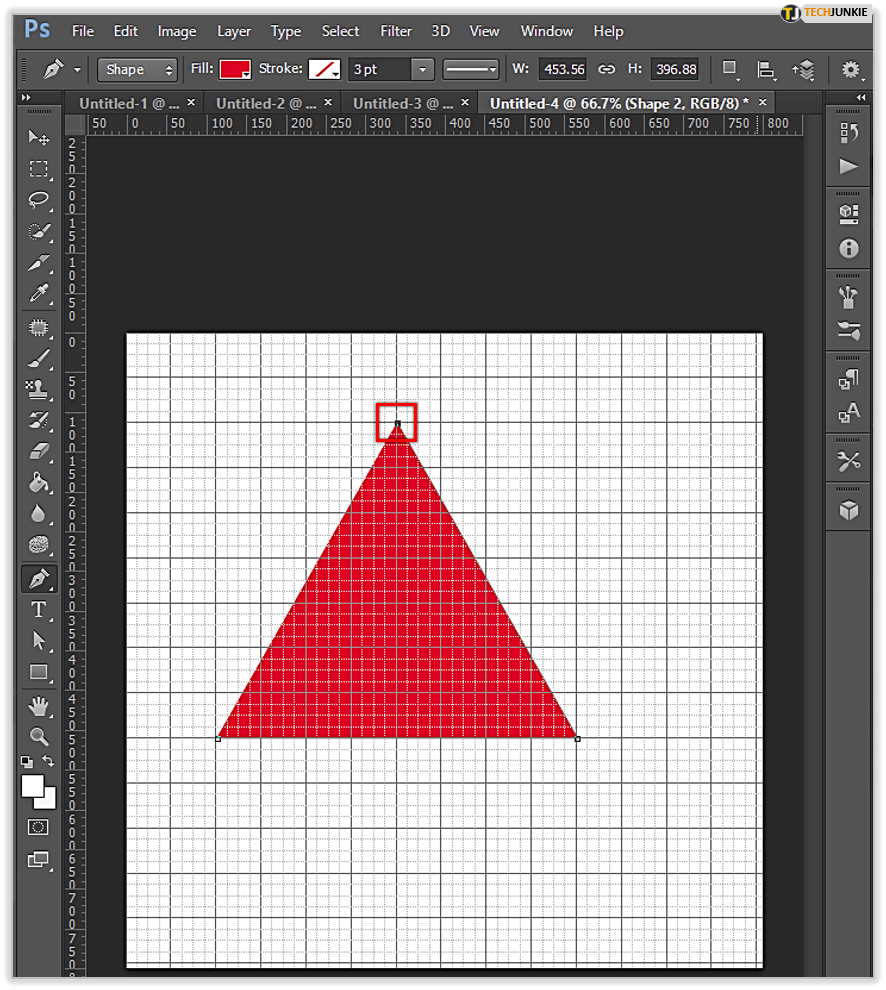Click the shape height field 396.88
This screenshot has width=886, height=990.
675,69
